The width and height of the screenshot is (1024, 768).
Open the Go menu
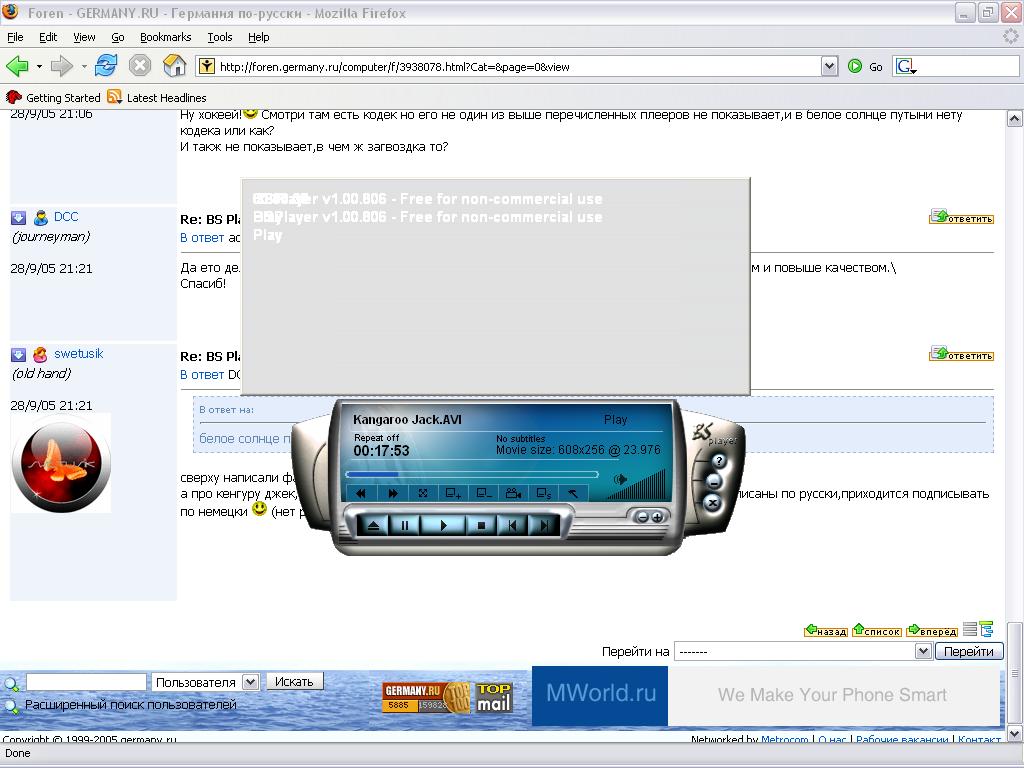[x=118, y=37]
